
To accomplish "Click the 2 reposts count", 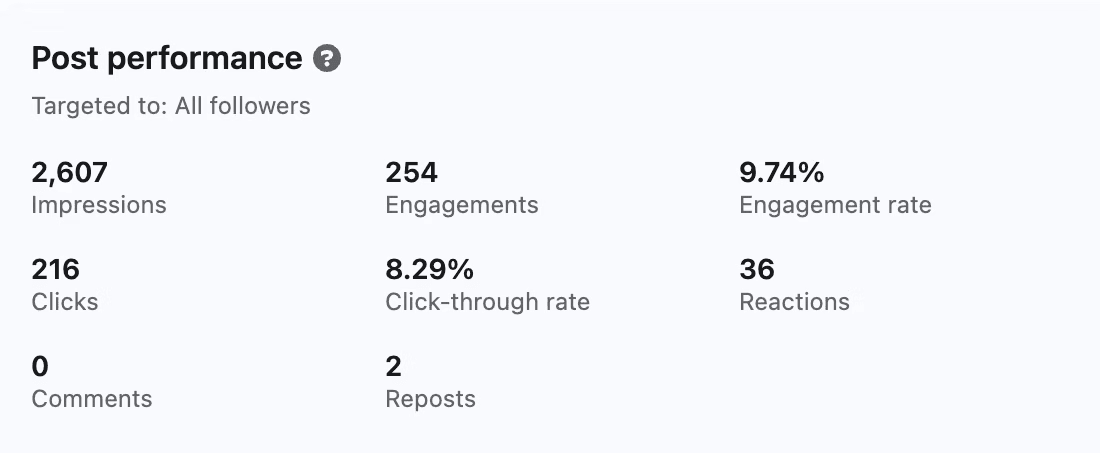I will coord(393,366).
